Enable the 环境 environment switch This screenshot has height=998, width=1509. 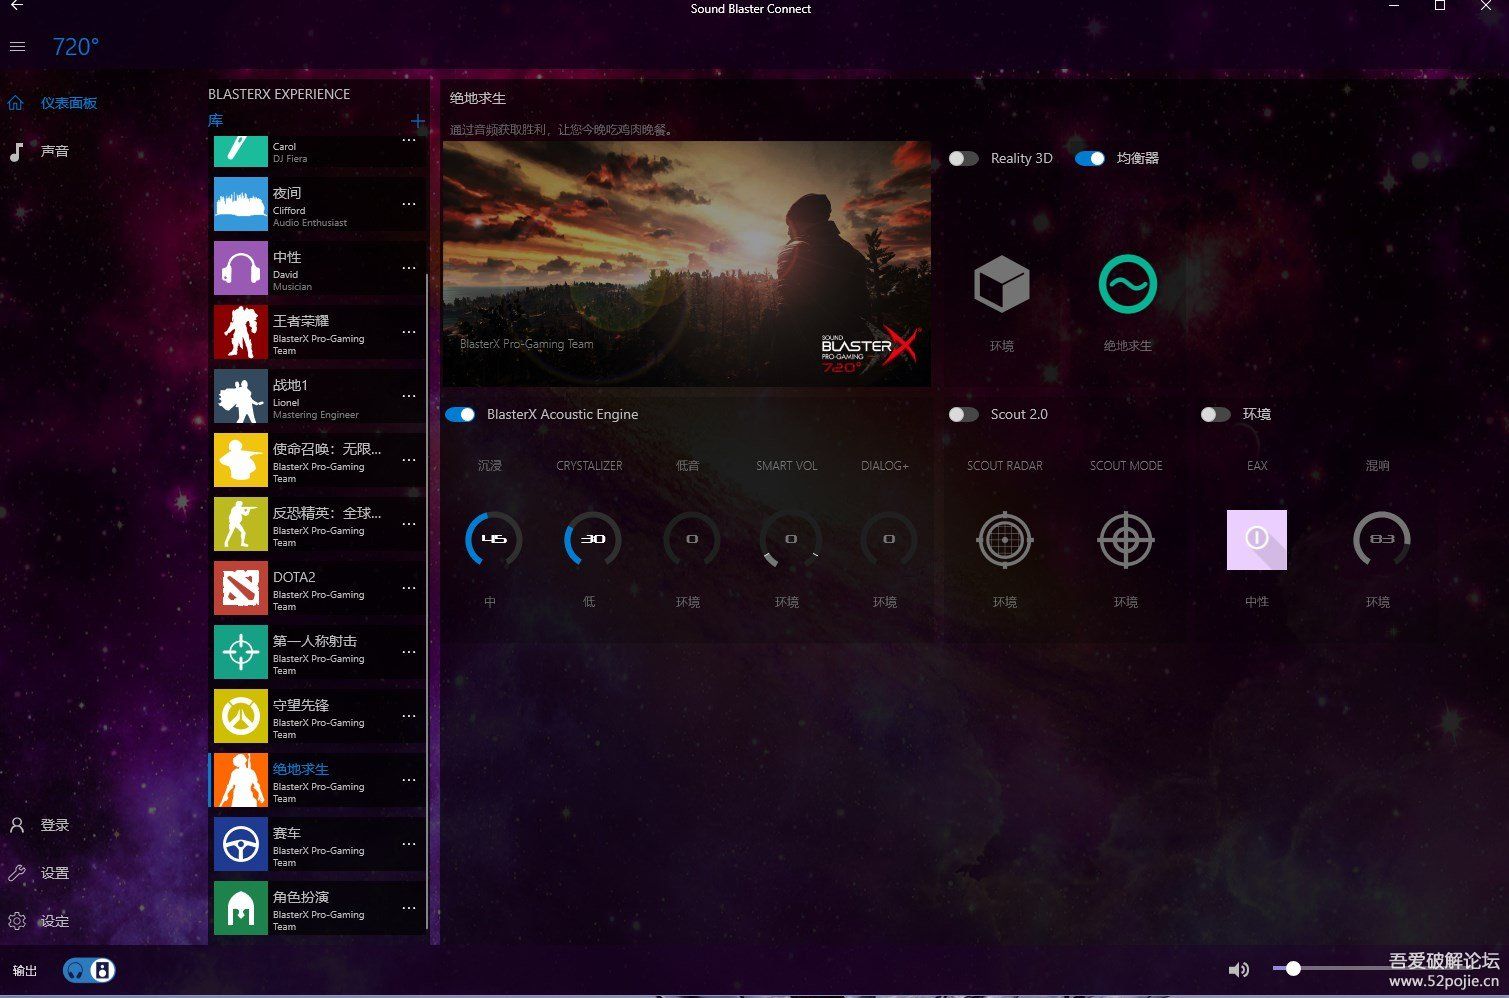point(1216,414)
